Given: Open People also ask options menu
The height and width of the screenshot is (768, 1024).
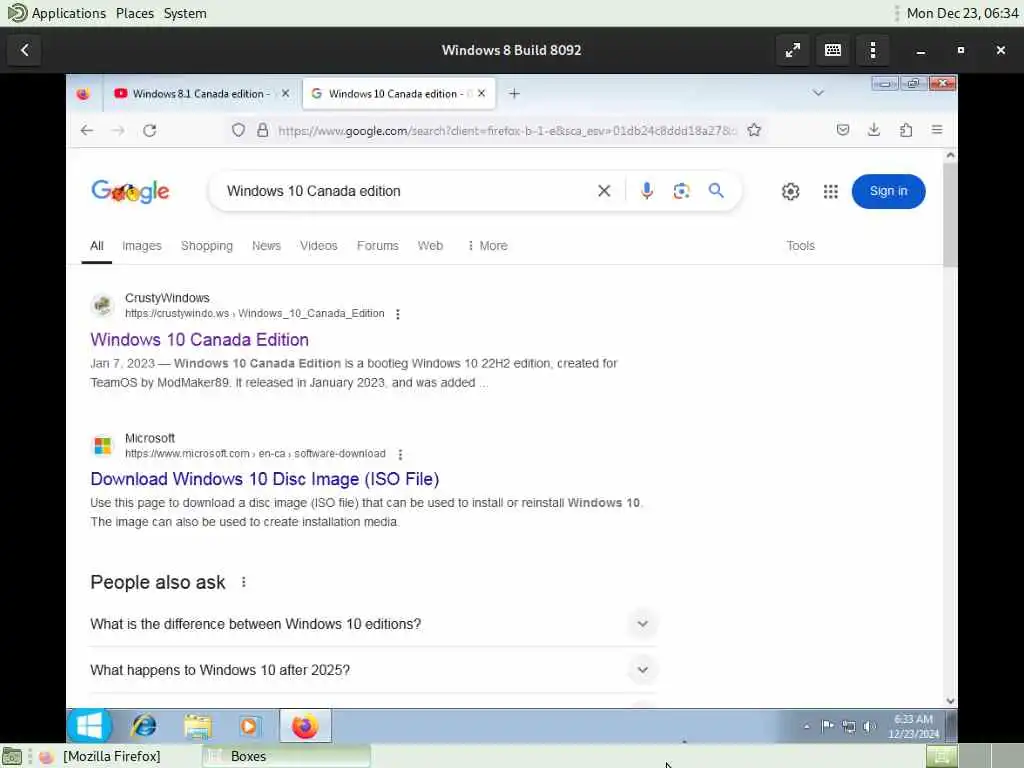Looking at the screenshot, I should click(244, 582).
